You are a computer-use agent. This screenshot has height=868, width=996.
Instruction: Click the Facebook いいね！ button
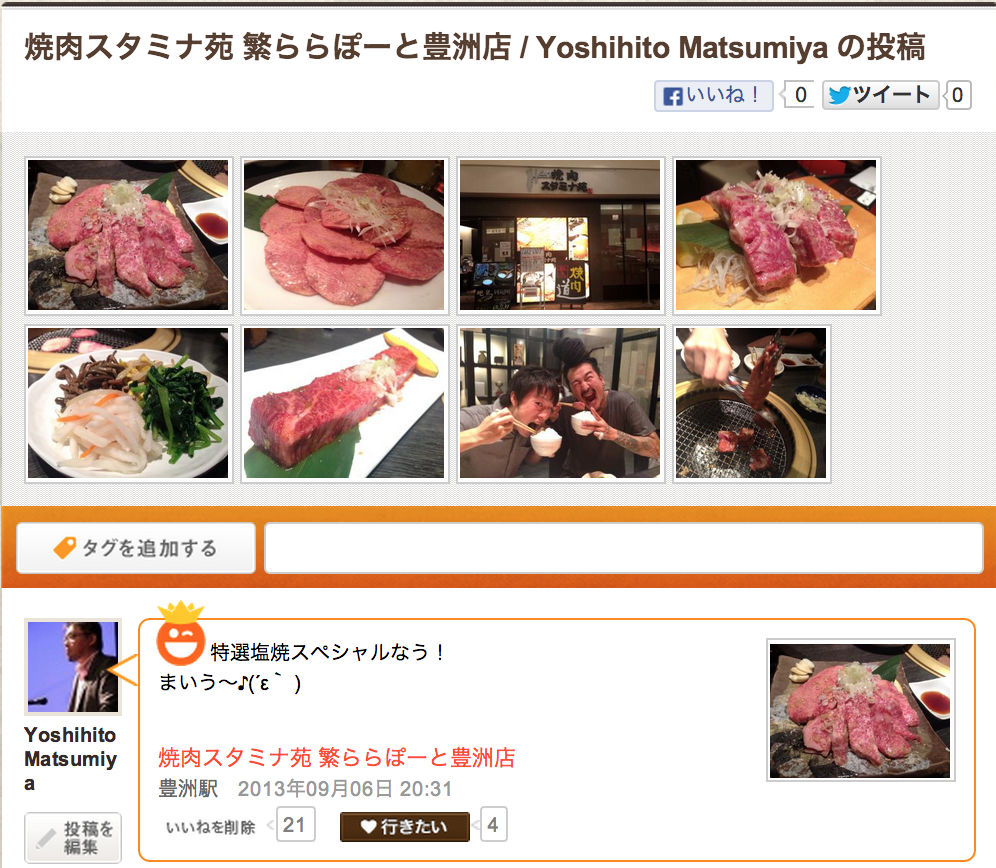click(x=713, y=96)
